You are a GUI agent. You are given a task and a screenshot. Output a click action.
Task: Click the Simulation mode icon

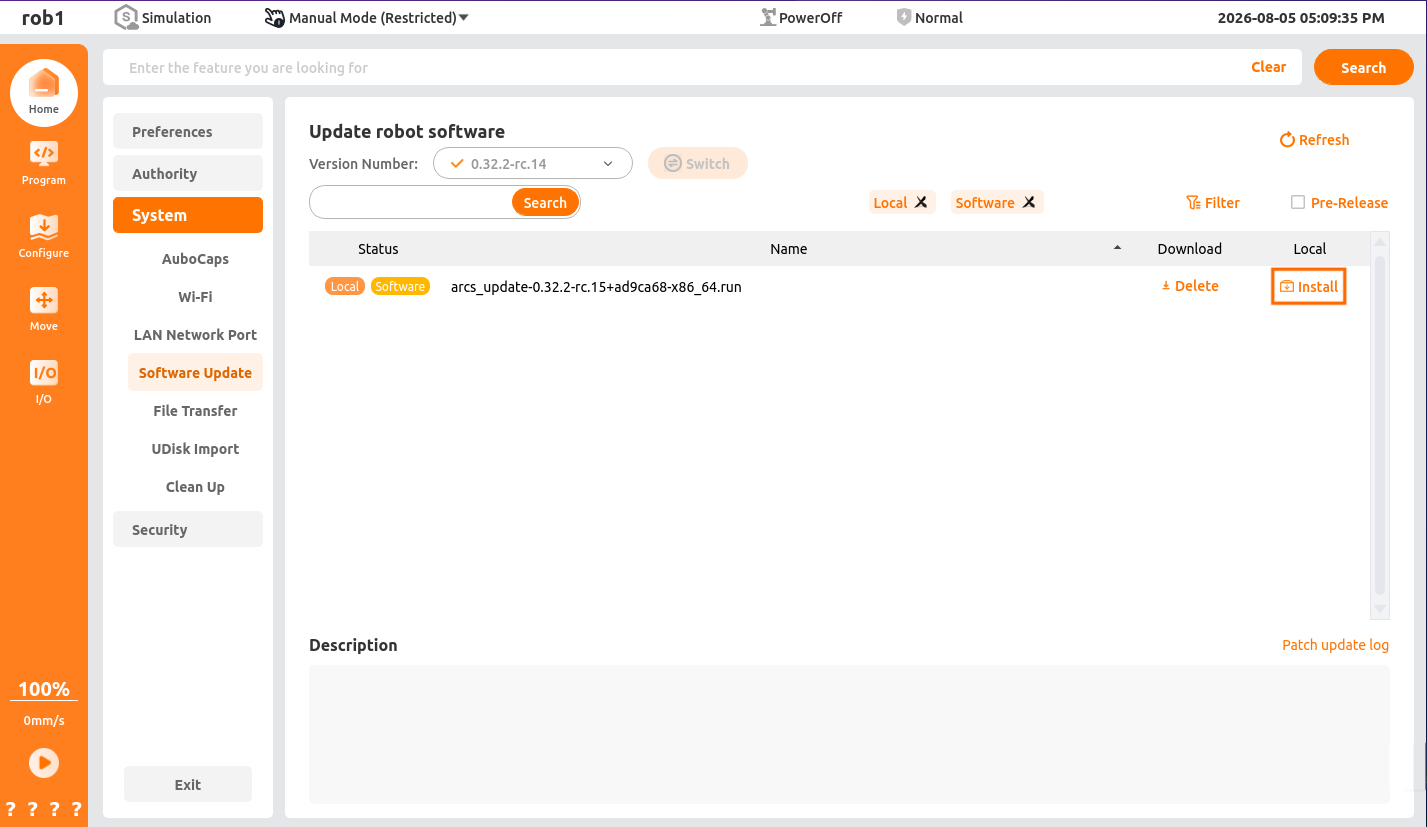pyautogui.click(x=125, y=17)
